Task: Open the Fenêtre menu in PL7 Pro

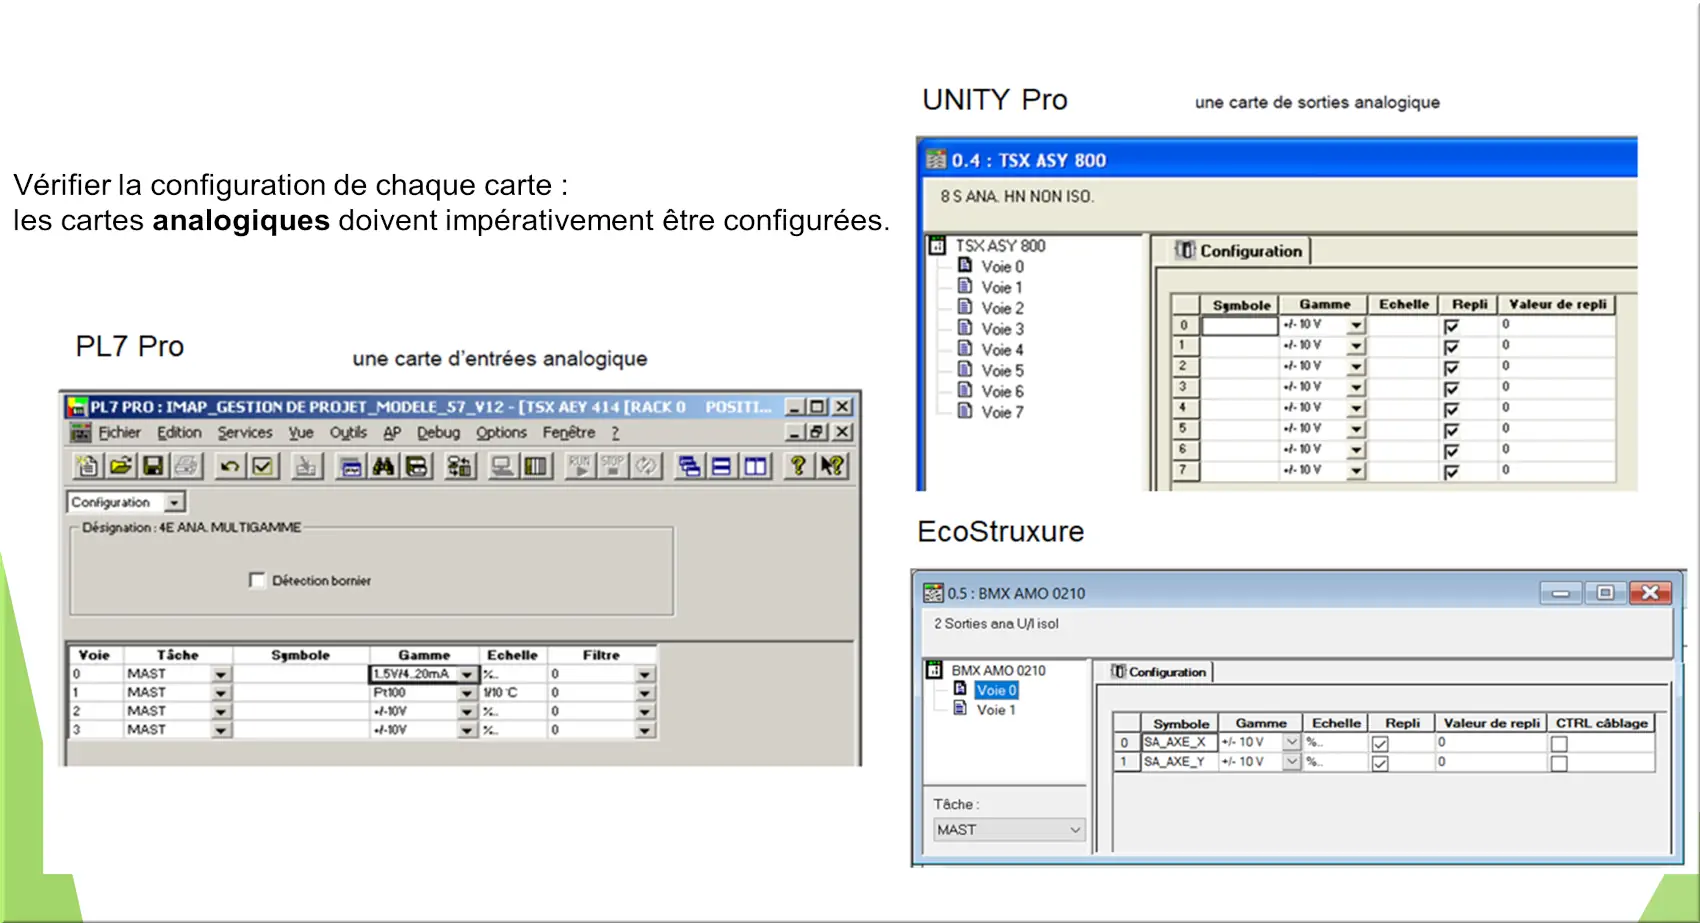Action: tap(569, 432)
